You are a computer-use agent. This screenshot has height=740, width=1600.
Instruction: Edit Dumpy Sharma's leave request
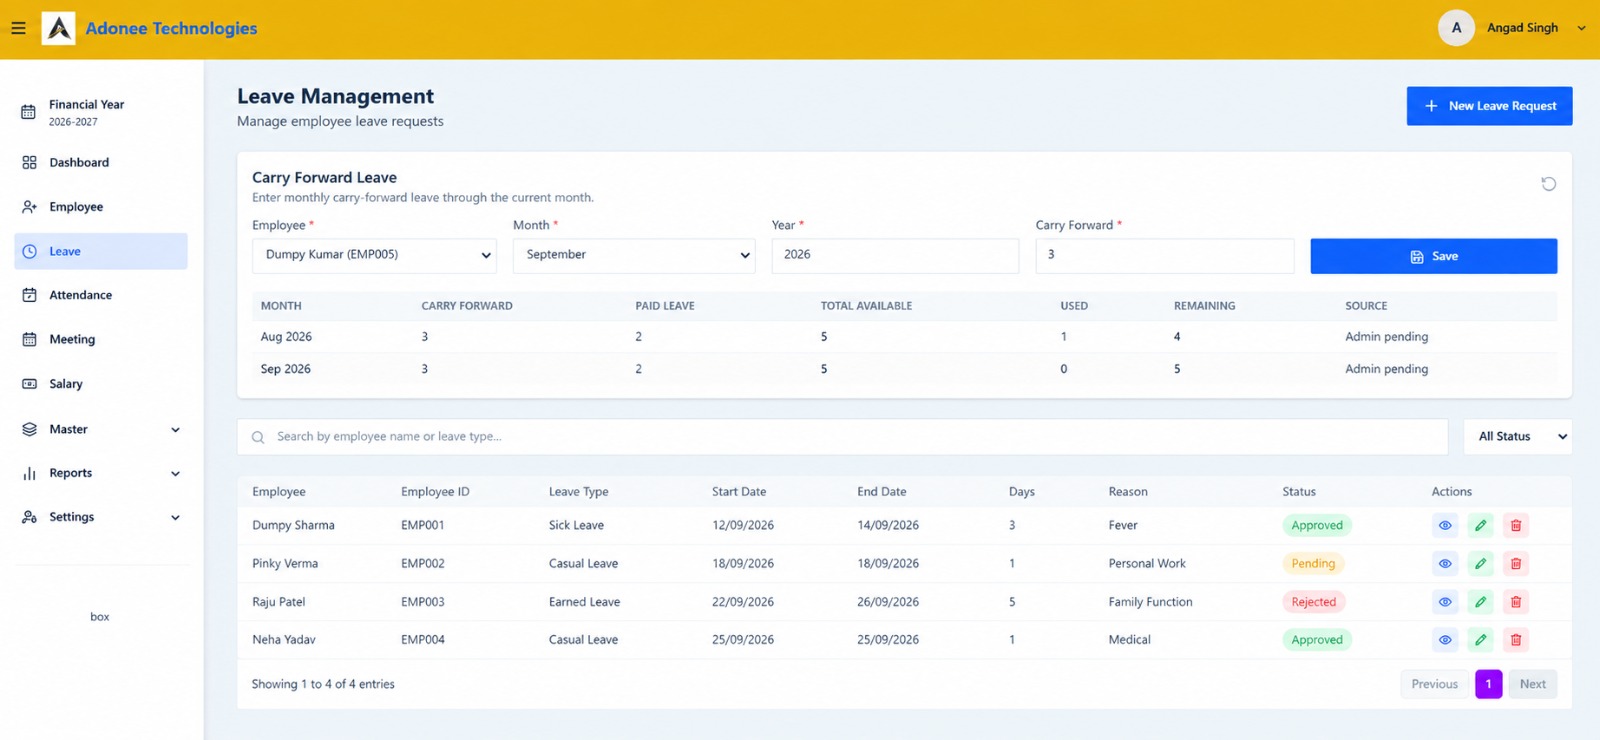pyautogui.click(x=1480, y=525)
